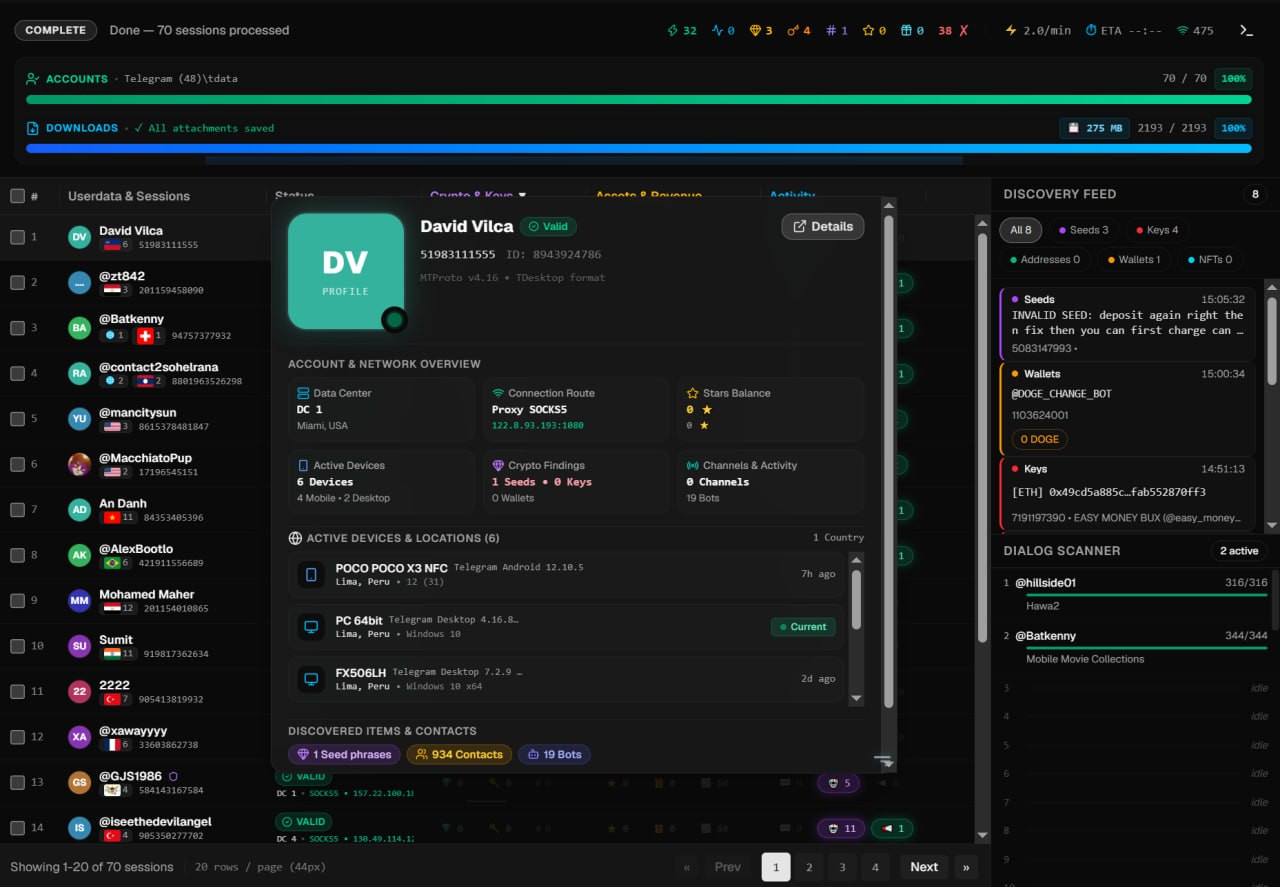This screenshot has height=887, width=1280.
Task: Click the yellow speed bolt icon beside 2.0/min
Action: 1011,30
